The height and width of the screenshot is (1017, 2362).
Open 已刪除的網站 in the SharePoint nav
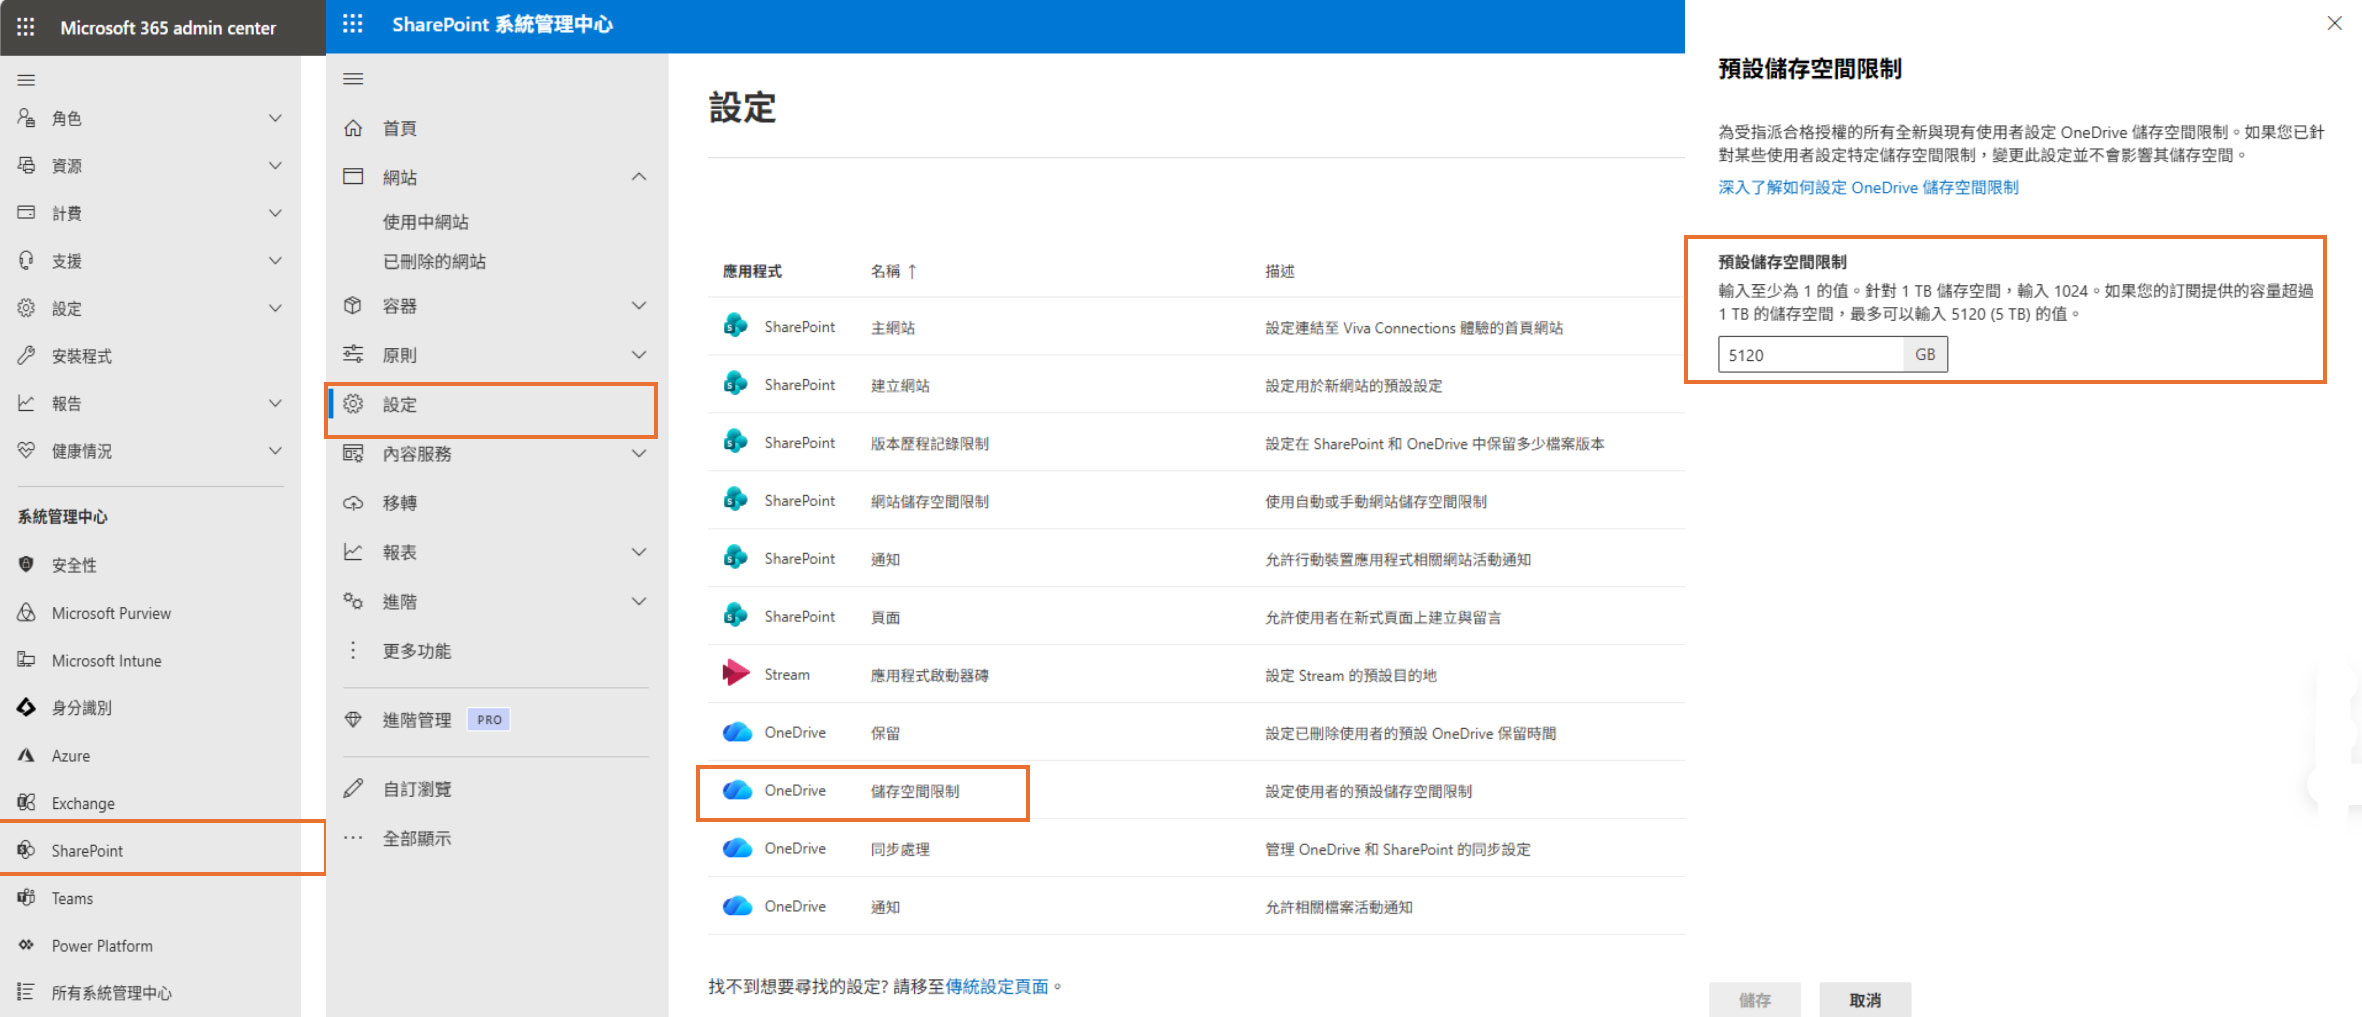click(434, 261)
